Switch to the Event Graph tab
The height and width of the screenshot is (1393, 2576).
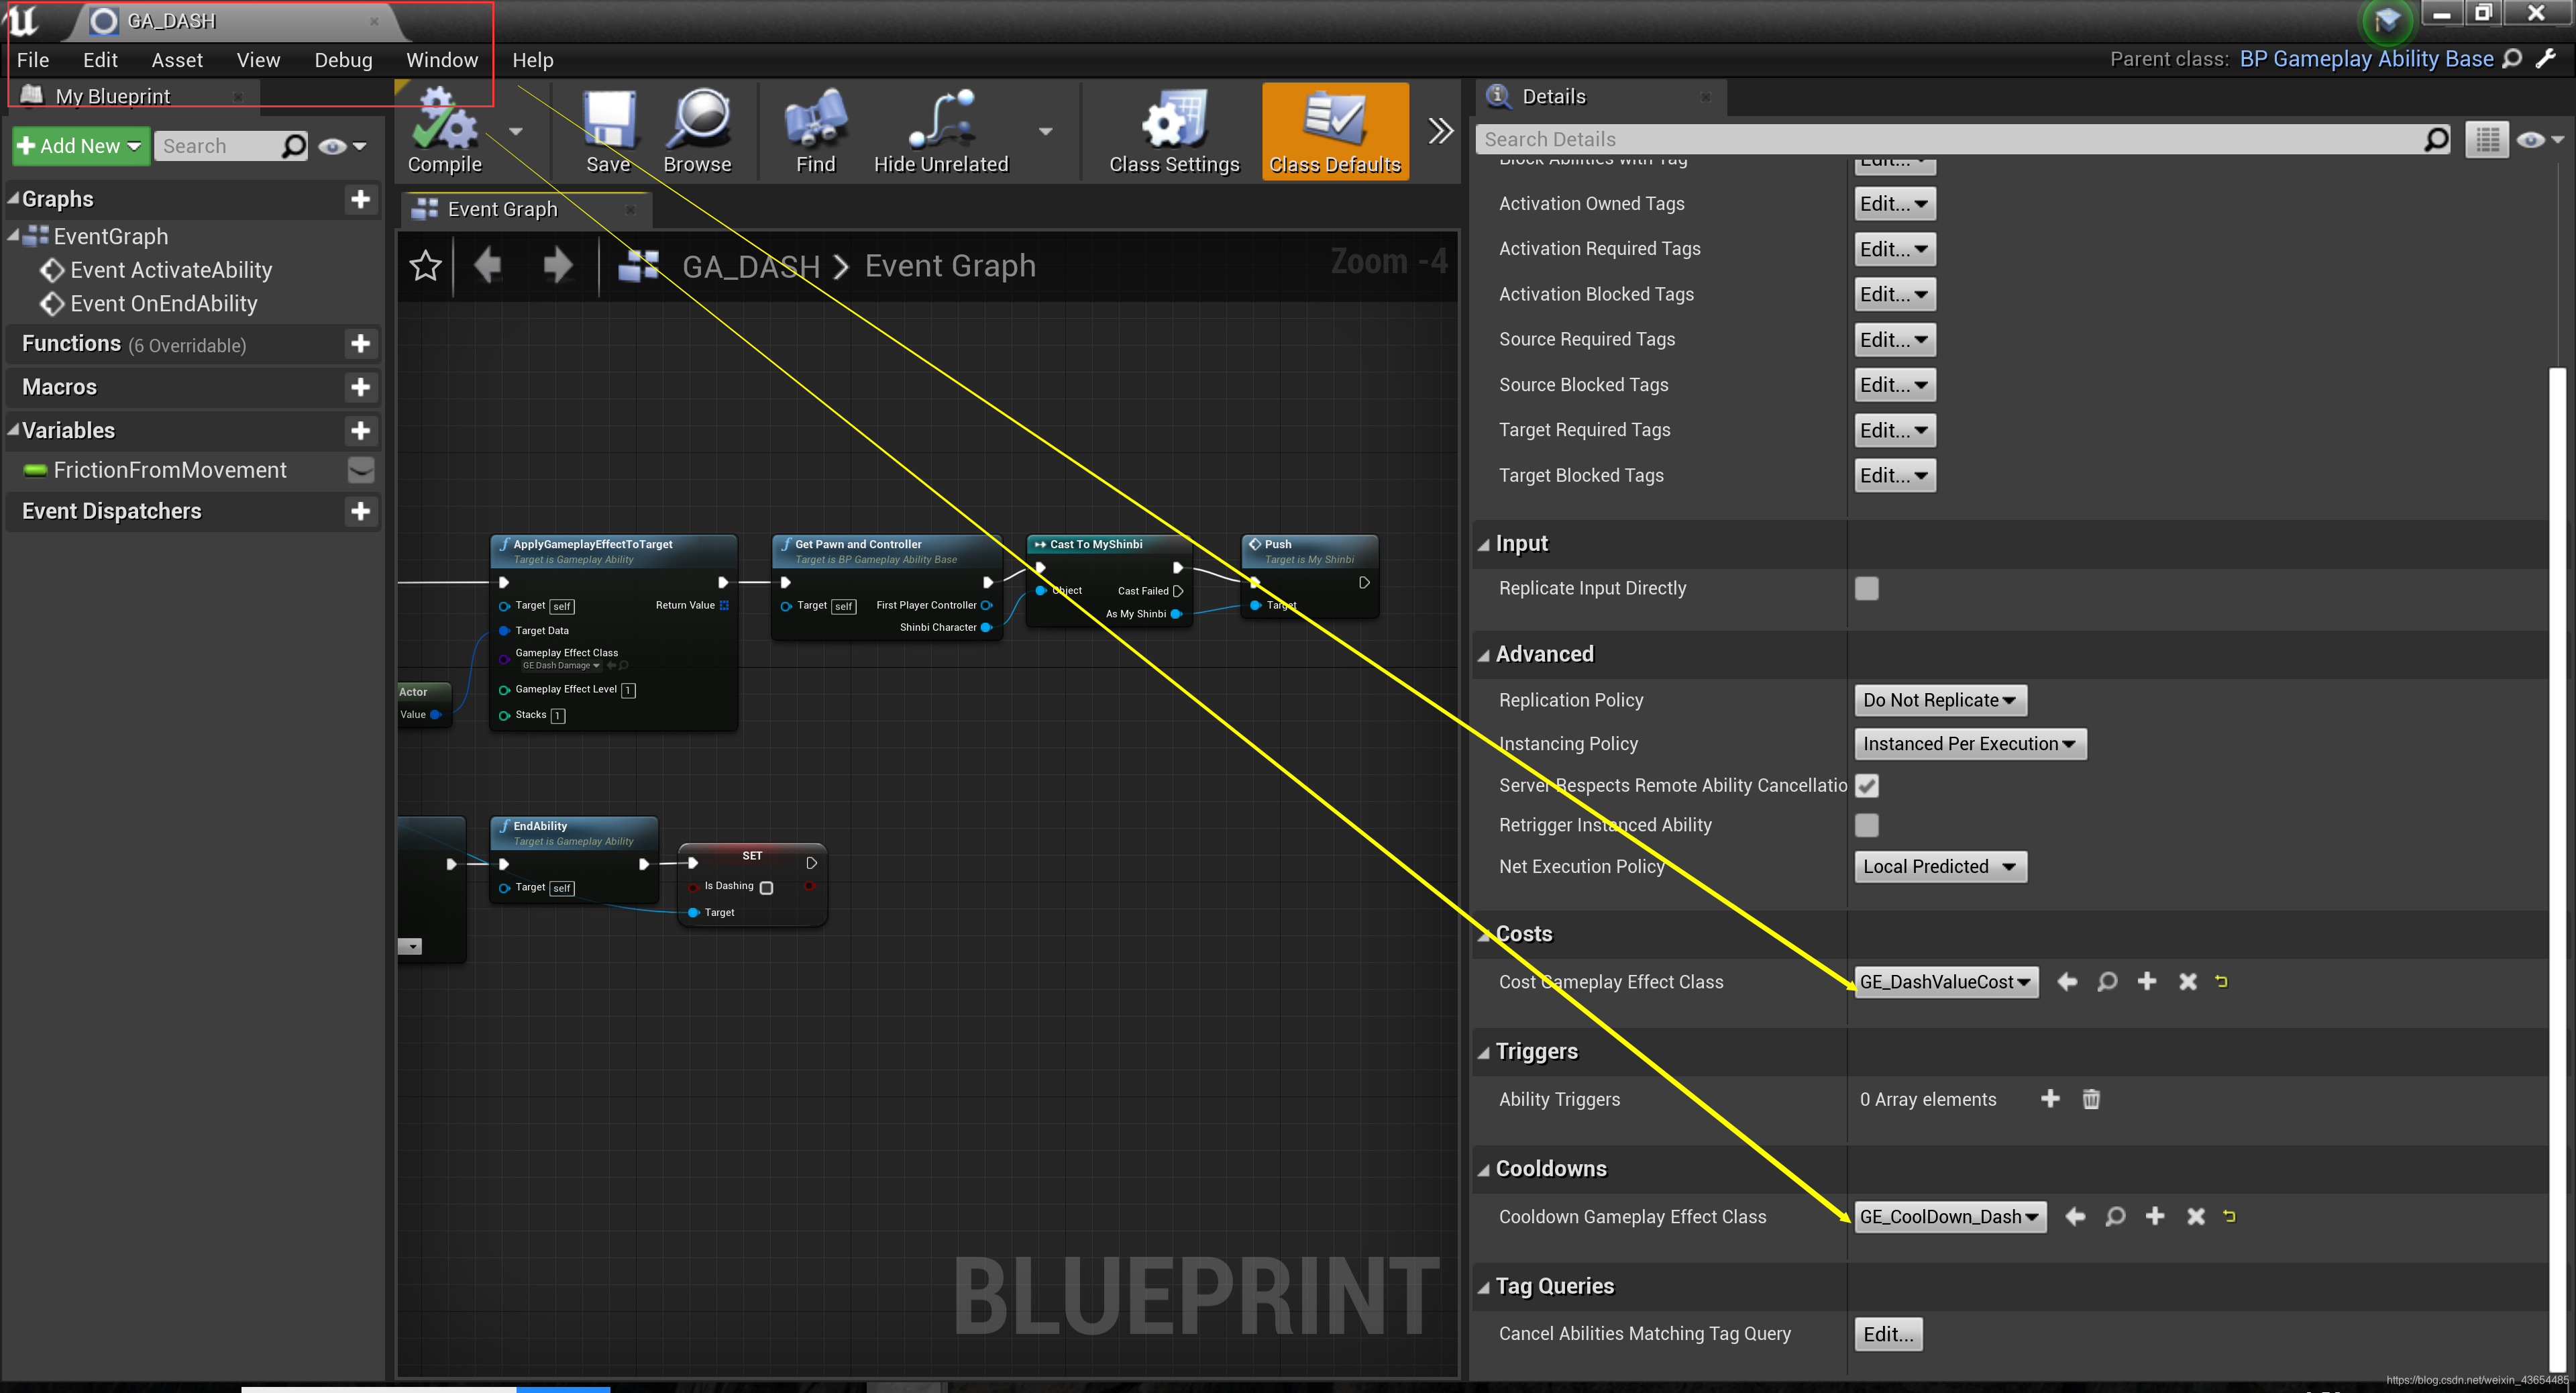(x=502, y=209)
